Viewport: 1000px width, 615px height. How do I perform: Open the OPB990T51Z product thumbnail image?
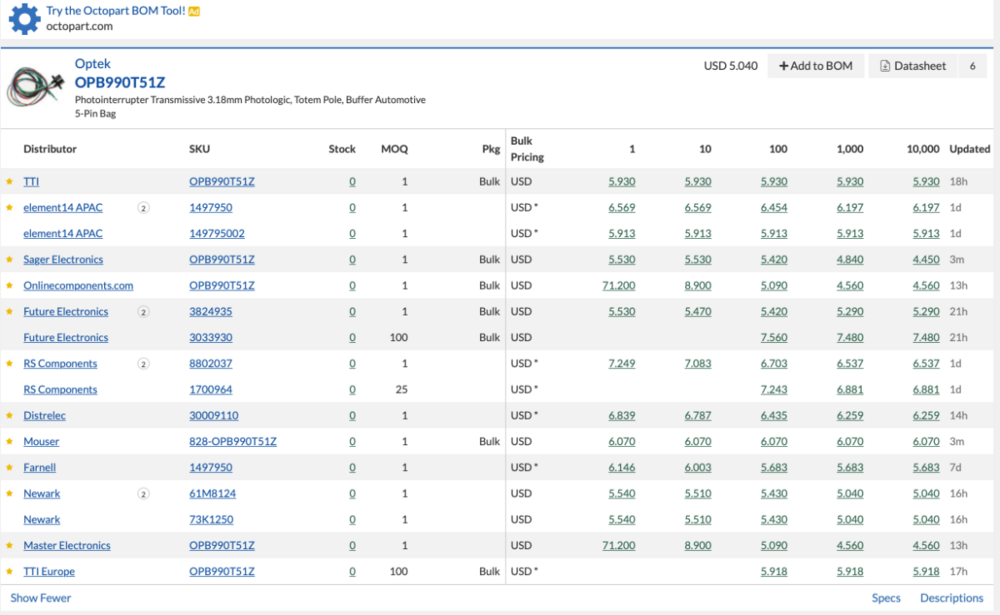point(36,88)
